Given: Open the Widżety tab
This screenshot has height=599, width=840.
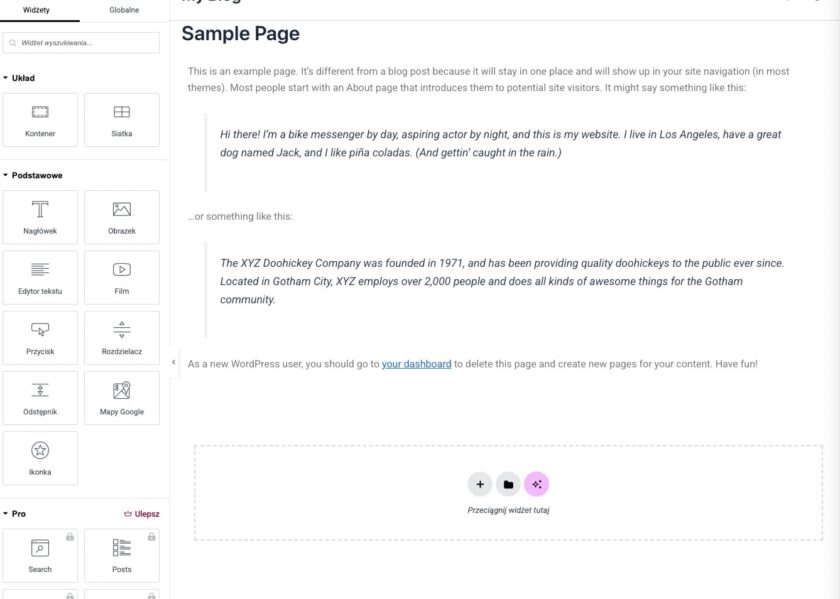Looking at the screenshot, I should (x=37, y=10).
